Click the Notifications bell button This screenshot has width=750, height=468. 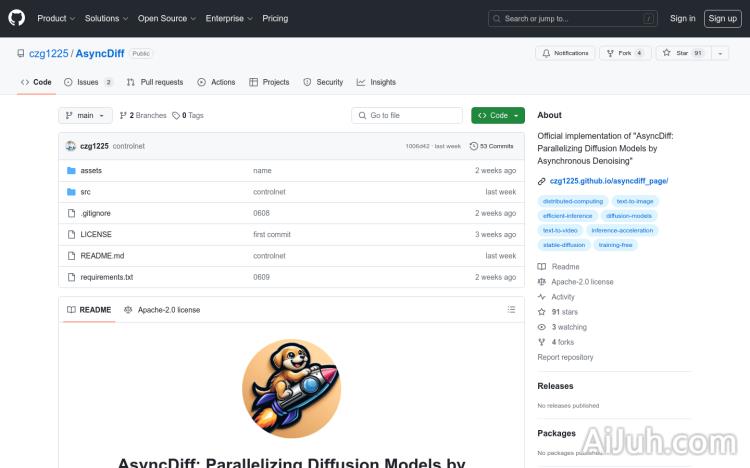click(565, 53)
